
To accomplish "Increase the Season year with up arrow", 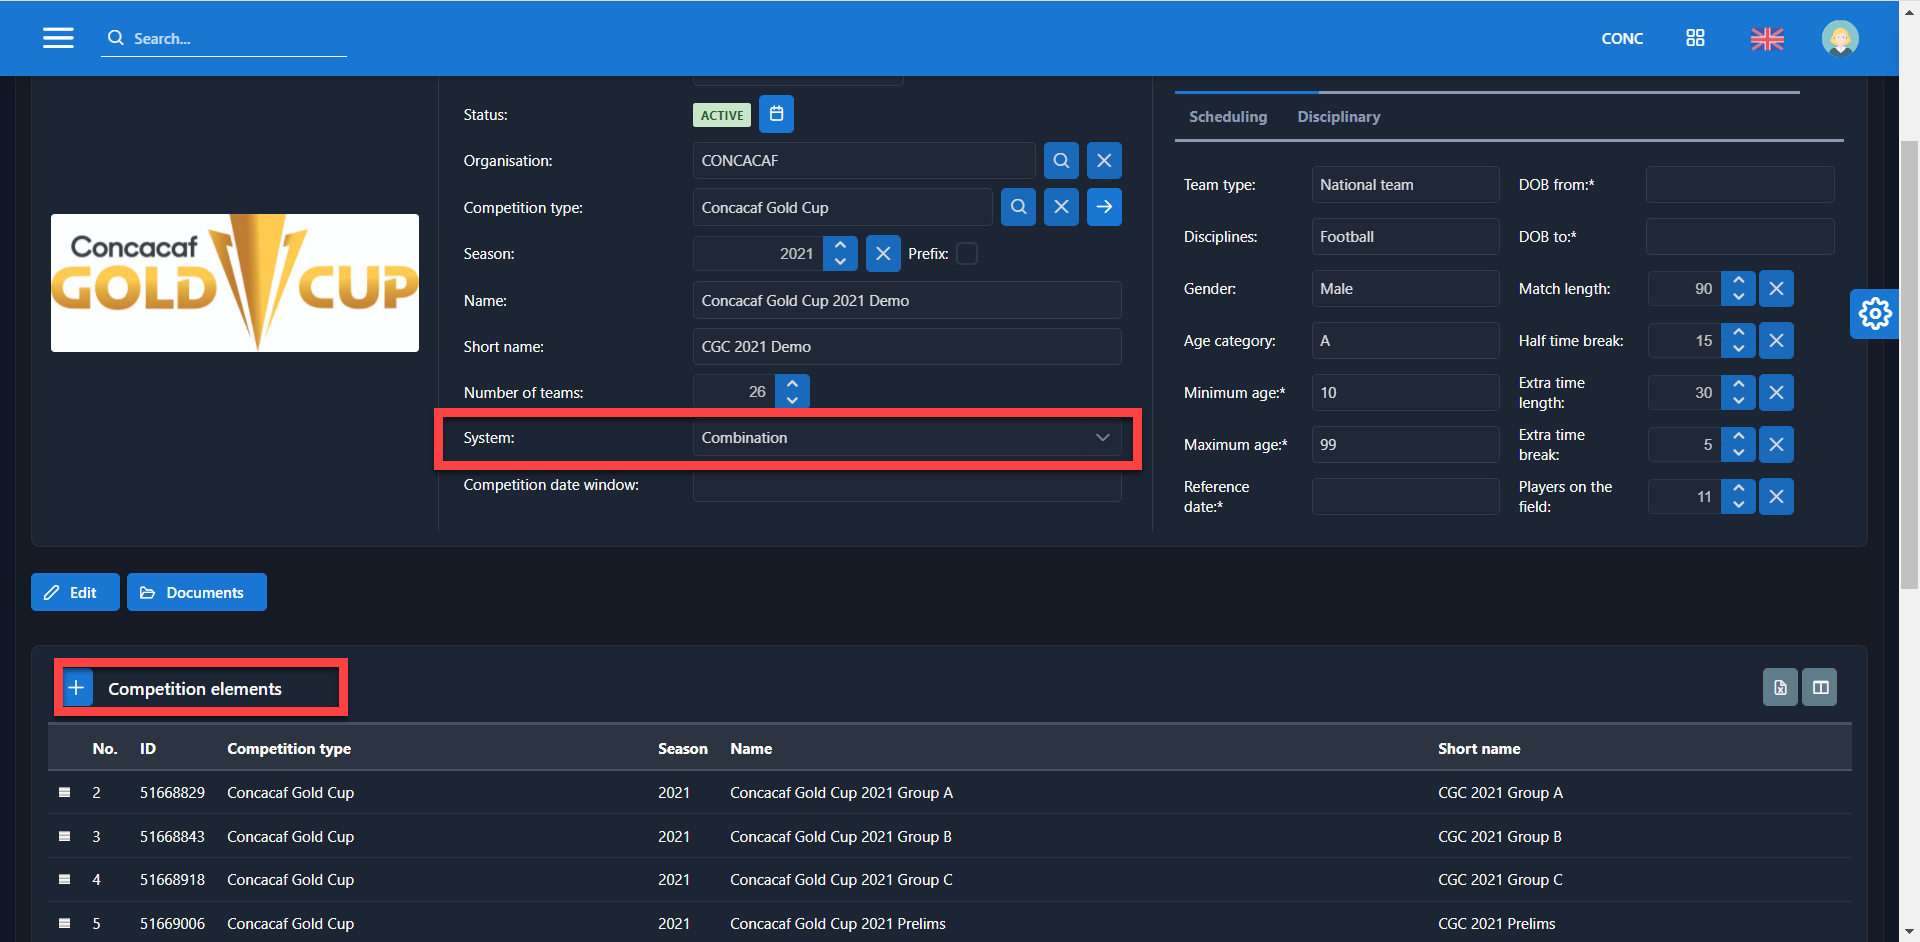I will click(x=840, y=245).
